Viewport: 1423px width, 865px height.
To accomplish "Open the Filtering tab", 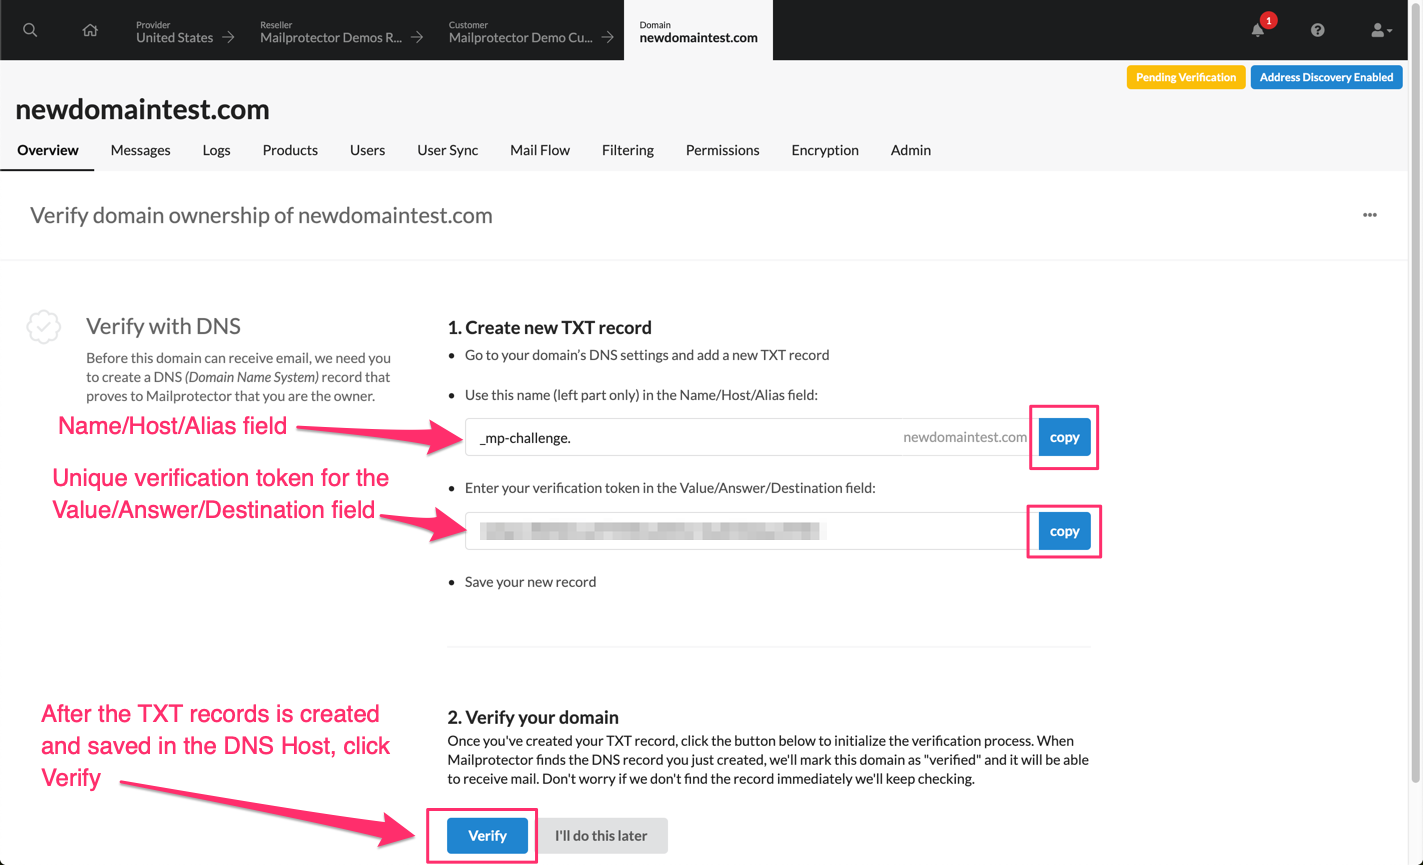I will pyautogui.click(x=628, y=150).
